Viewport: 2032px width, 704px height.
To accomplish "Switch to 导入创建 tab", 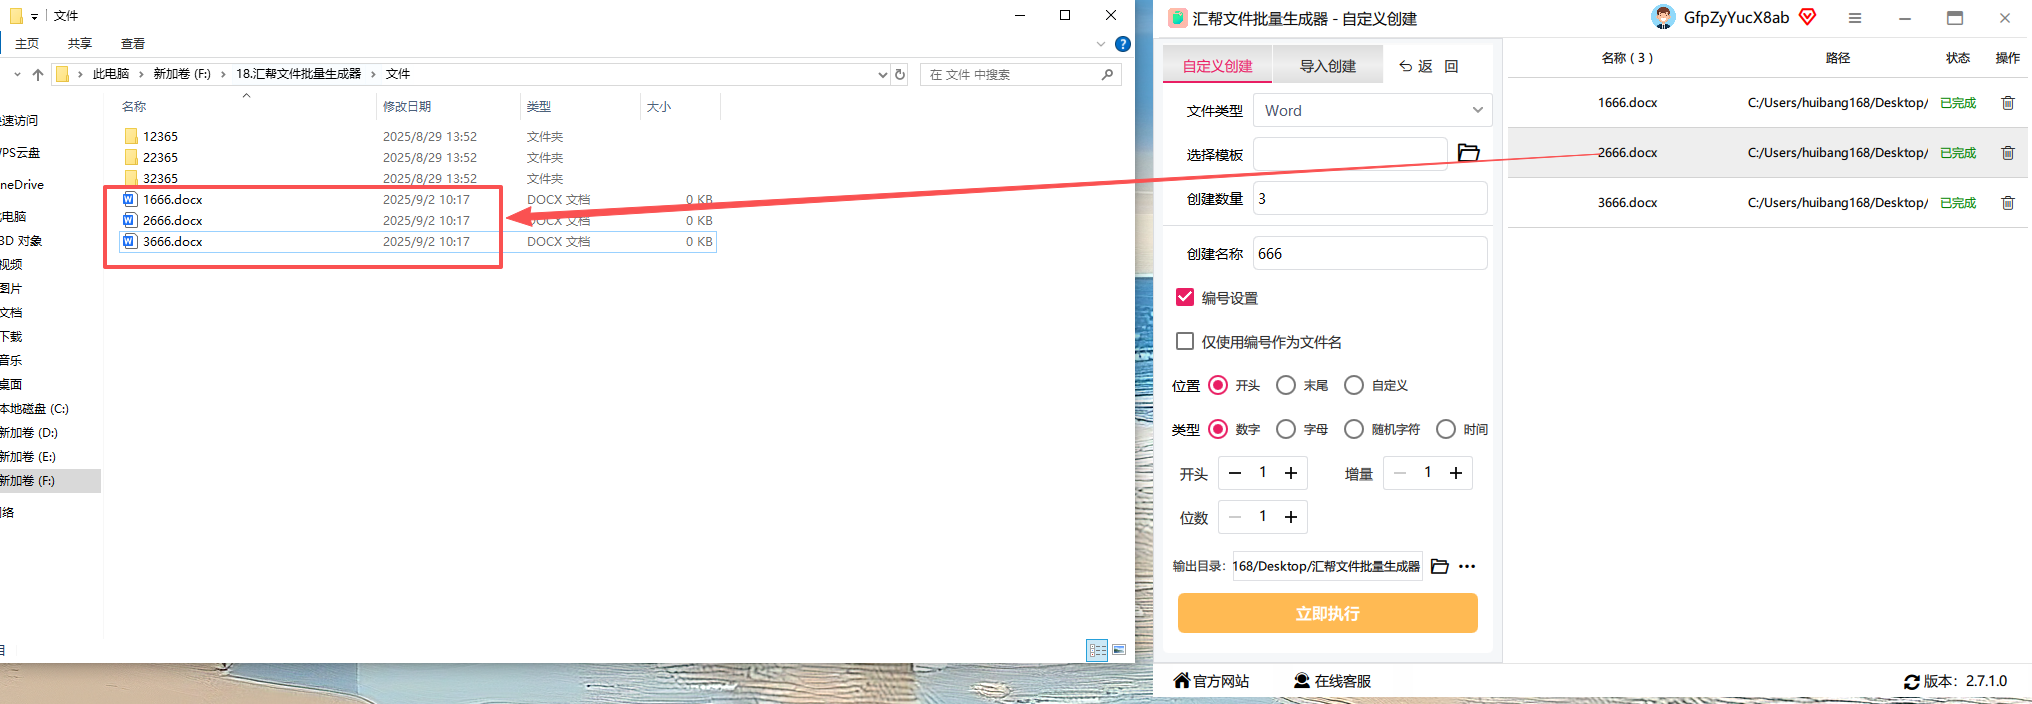I will 1327,66.
